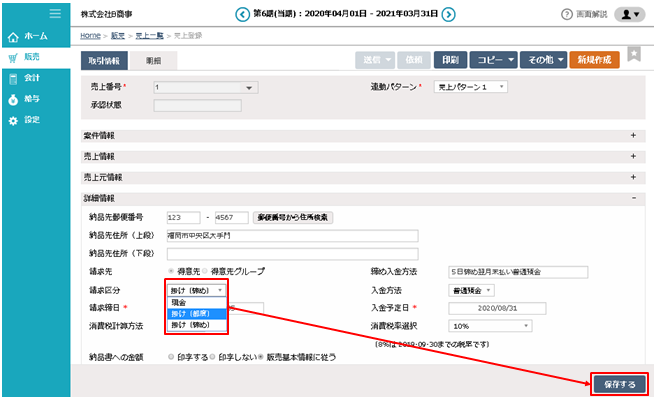Open the 画面解説 help icon
655x401 pixels.
(x=567, y=14)
